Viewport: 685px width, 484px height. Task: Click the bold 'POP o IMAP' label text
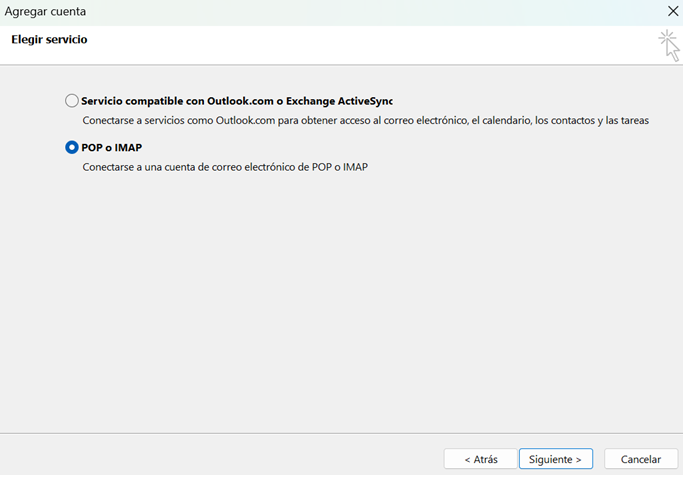(x=112, y=147)
